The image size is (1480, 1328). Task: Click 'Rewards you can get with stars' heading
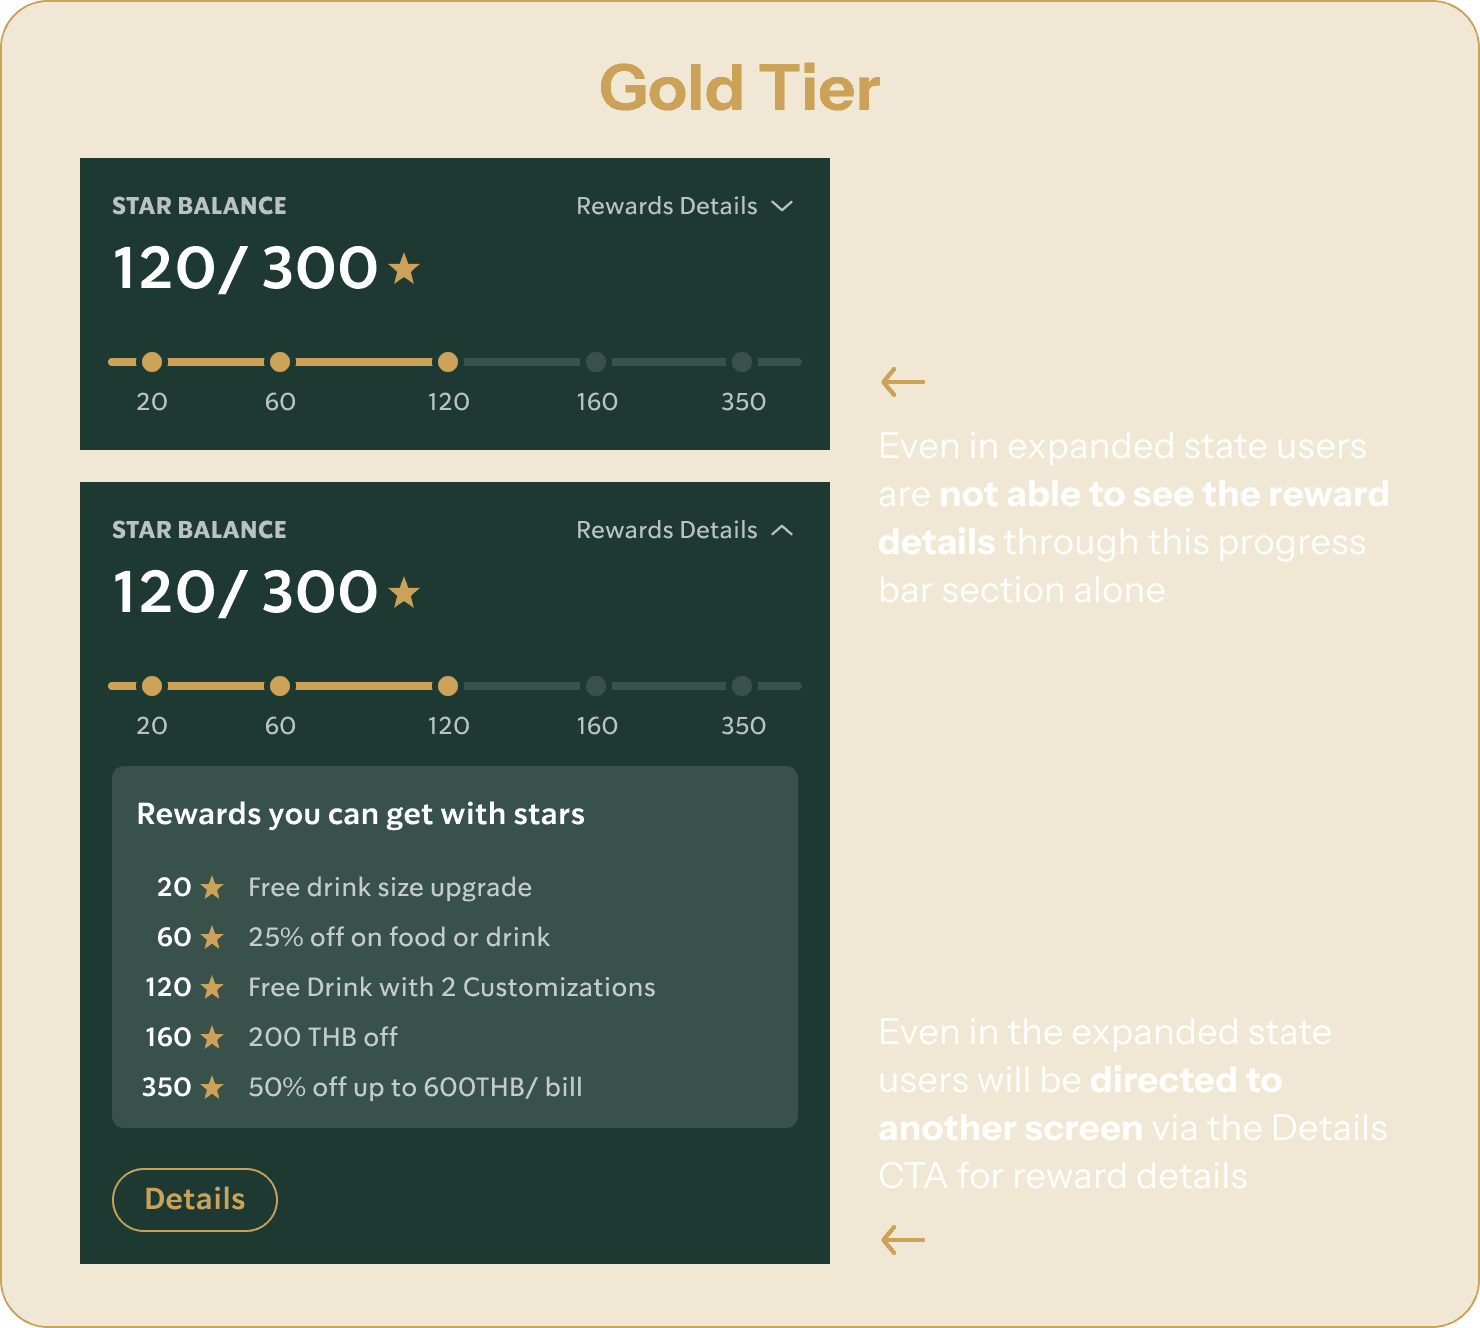coord(361,814)
